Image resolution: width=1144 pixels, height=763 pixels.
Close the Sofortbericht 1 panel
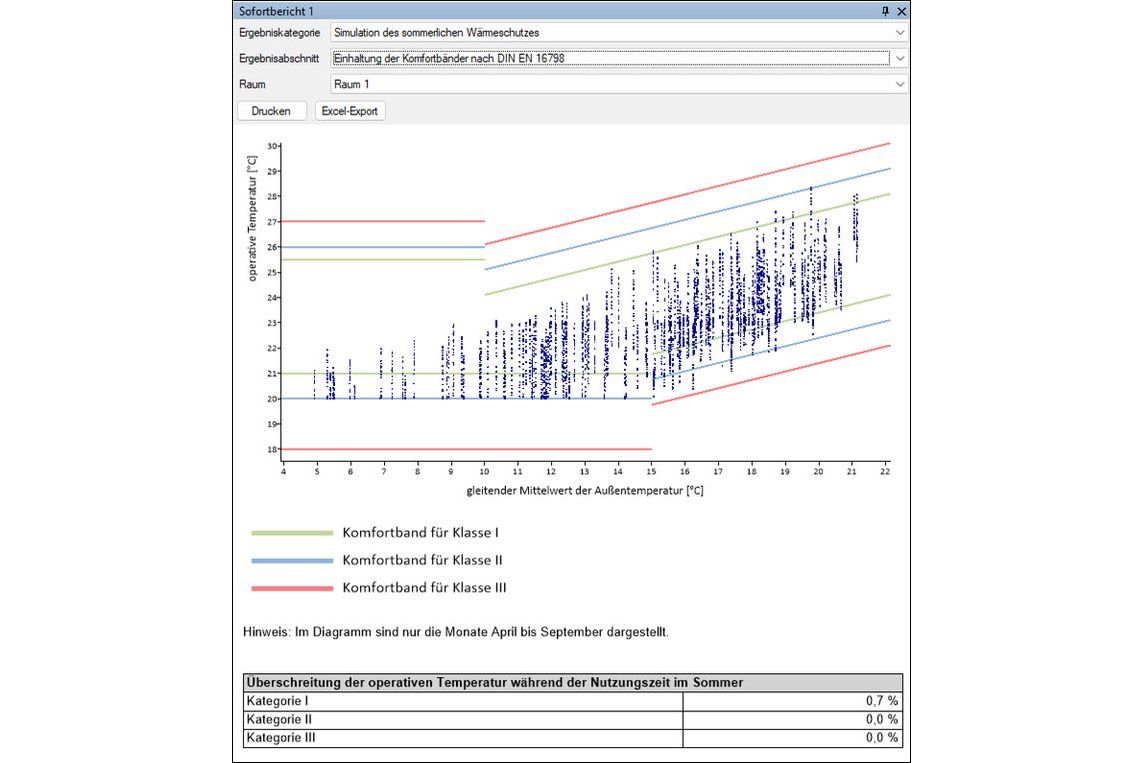coord(902,11)
